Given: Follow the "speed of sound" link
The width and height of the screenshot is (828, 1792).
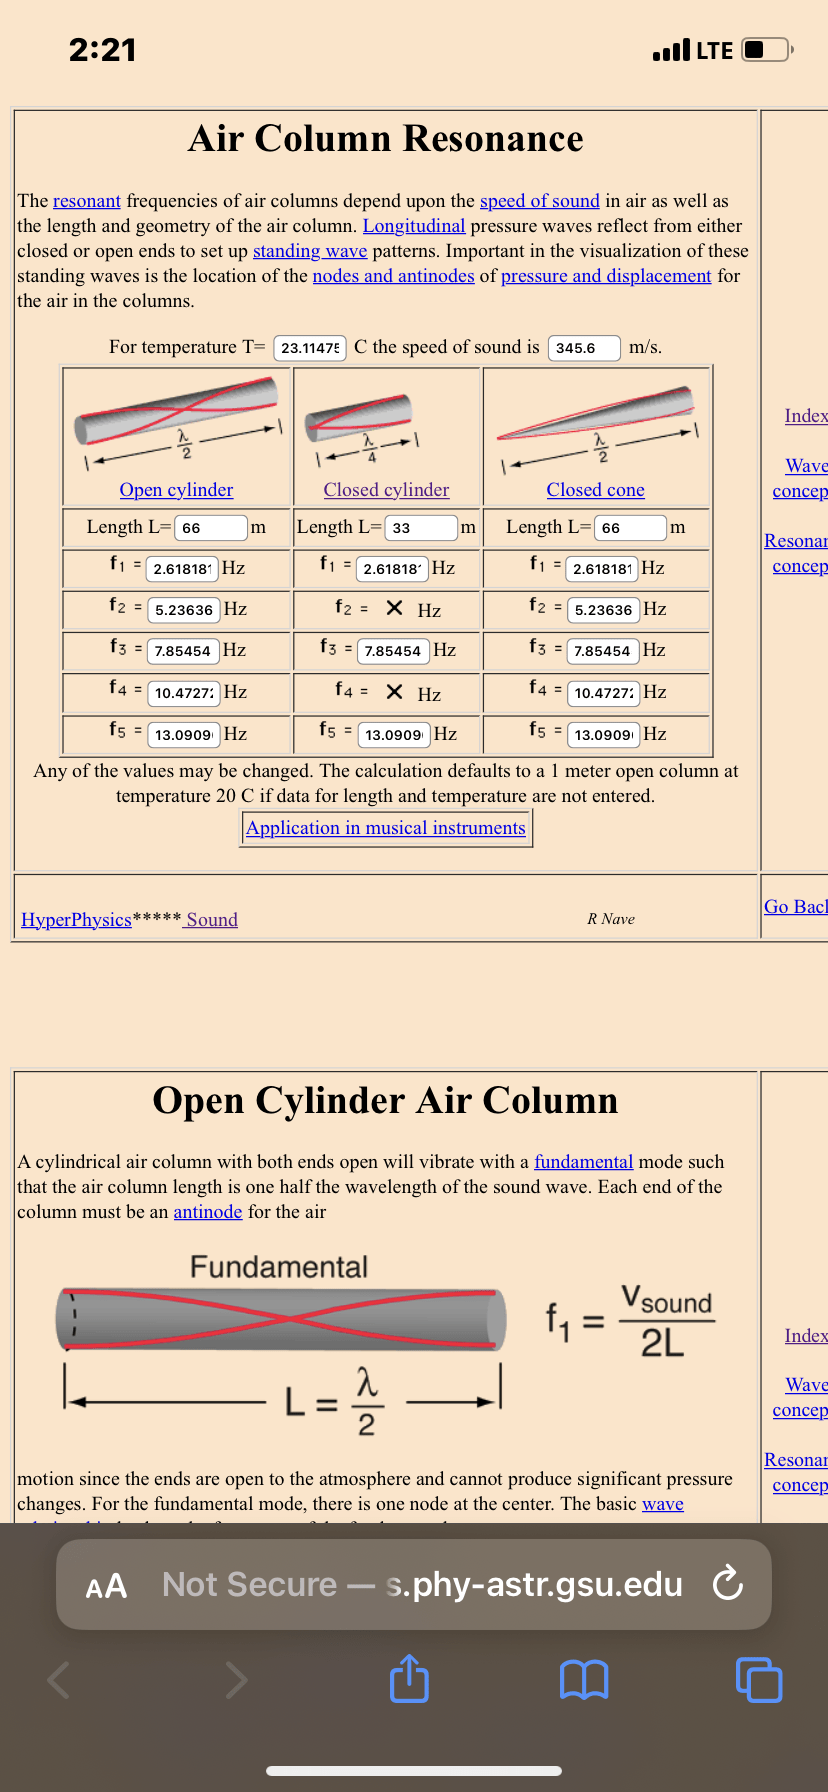Looking at the screenshot, I should point(540,201).
